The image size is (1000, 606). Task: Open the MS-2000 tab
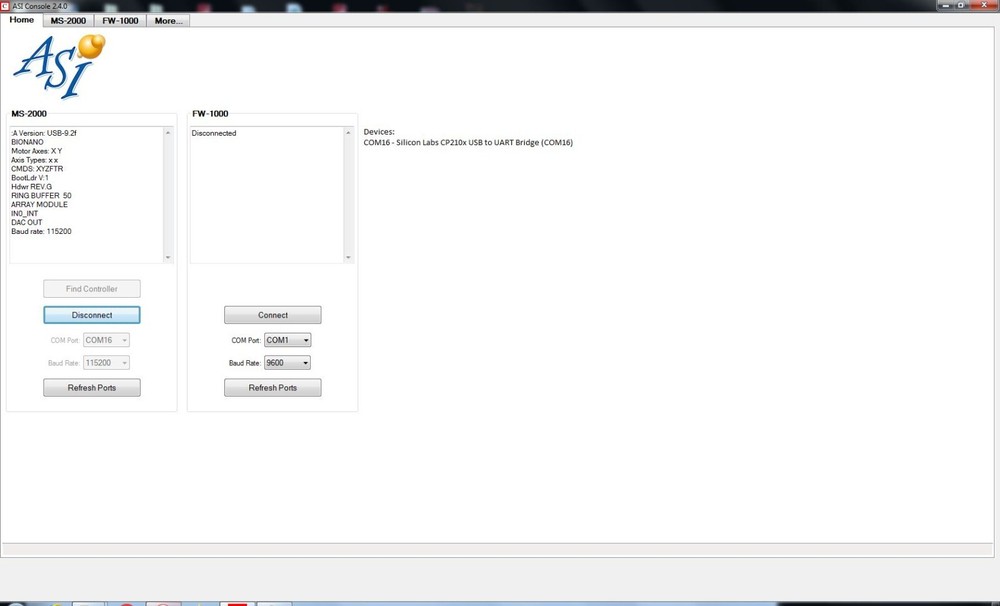pyautogui.click(x=69, y=20)
